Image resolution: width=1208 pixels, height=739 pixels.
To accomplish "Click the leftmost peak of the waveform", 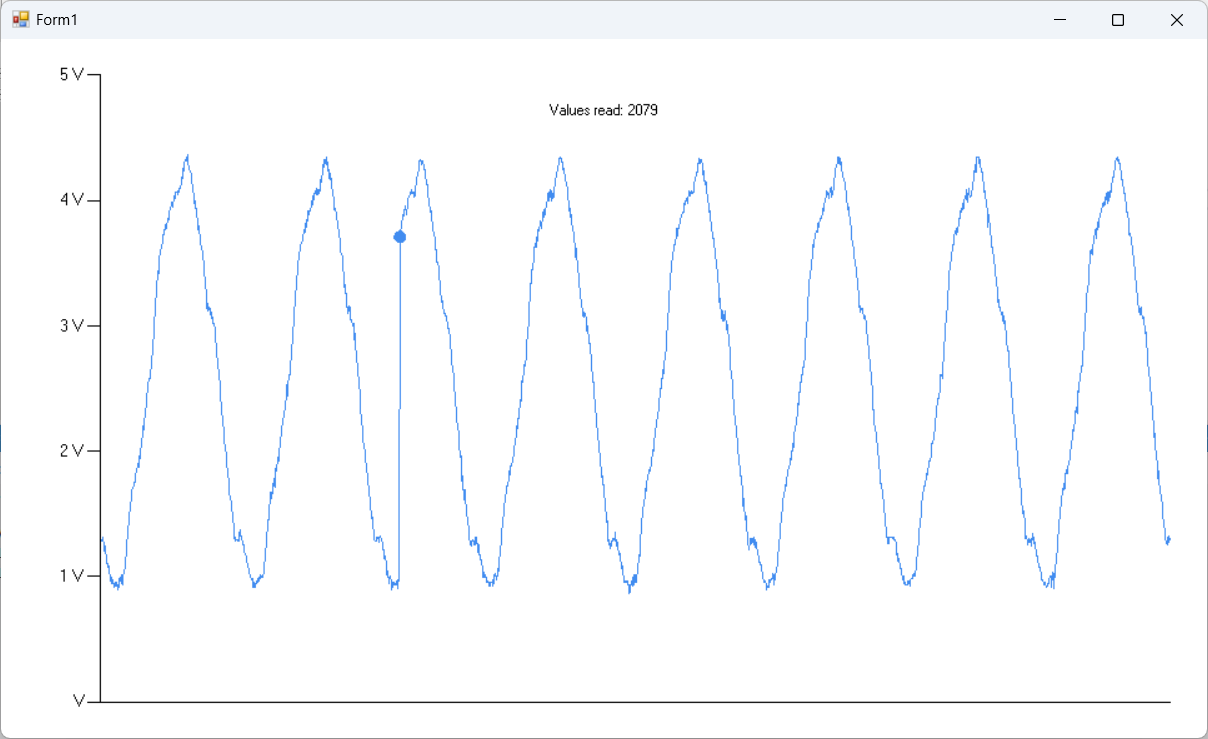I will click(187, 157).
